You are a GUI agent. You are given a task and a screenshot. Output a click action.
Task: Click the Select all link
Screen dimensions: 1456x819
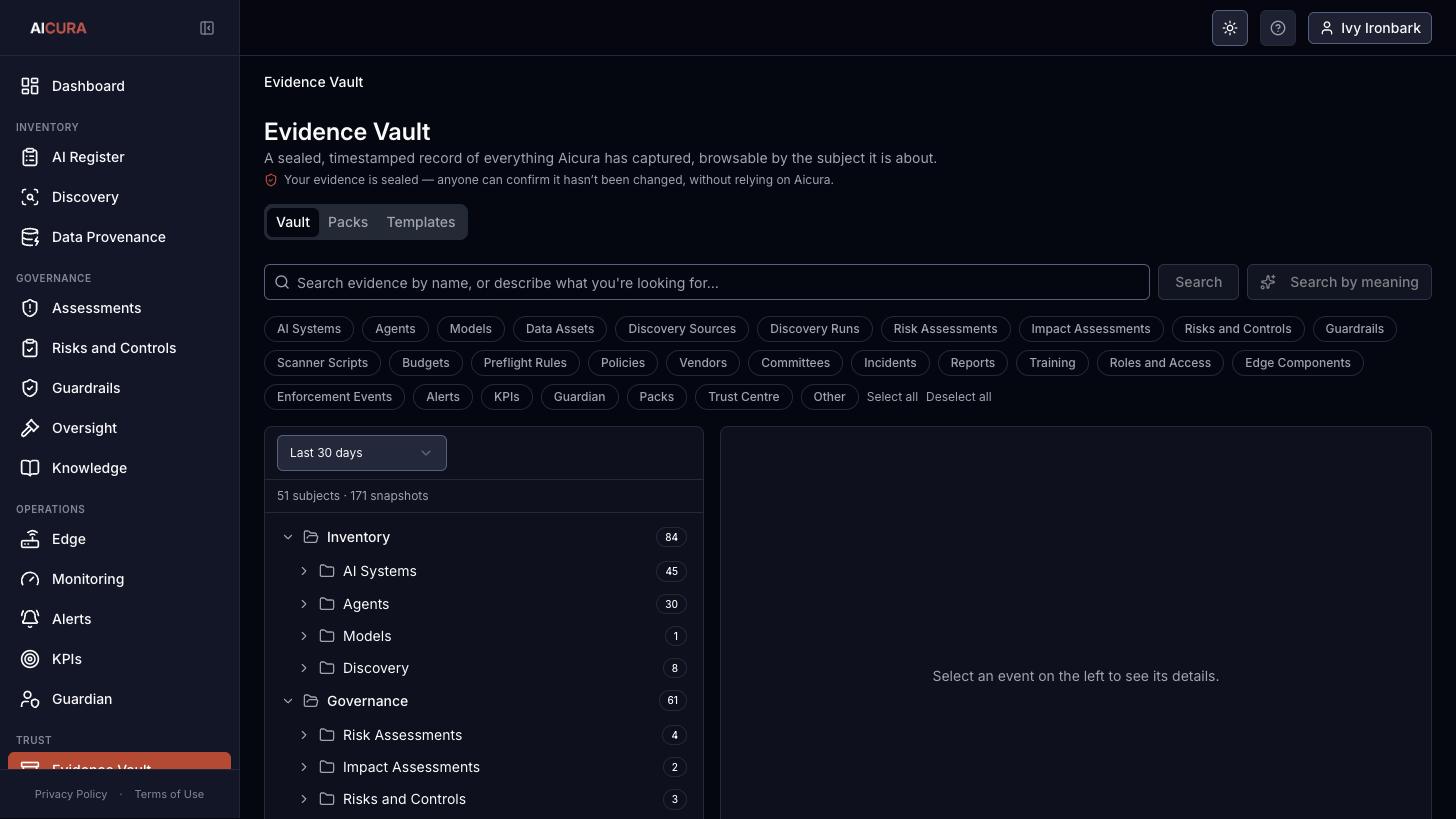892,397
